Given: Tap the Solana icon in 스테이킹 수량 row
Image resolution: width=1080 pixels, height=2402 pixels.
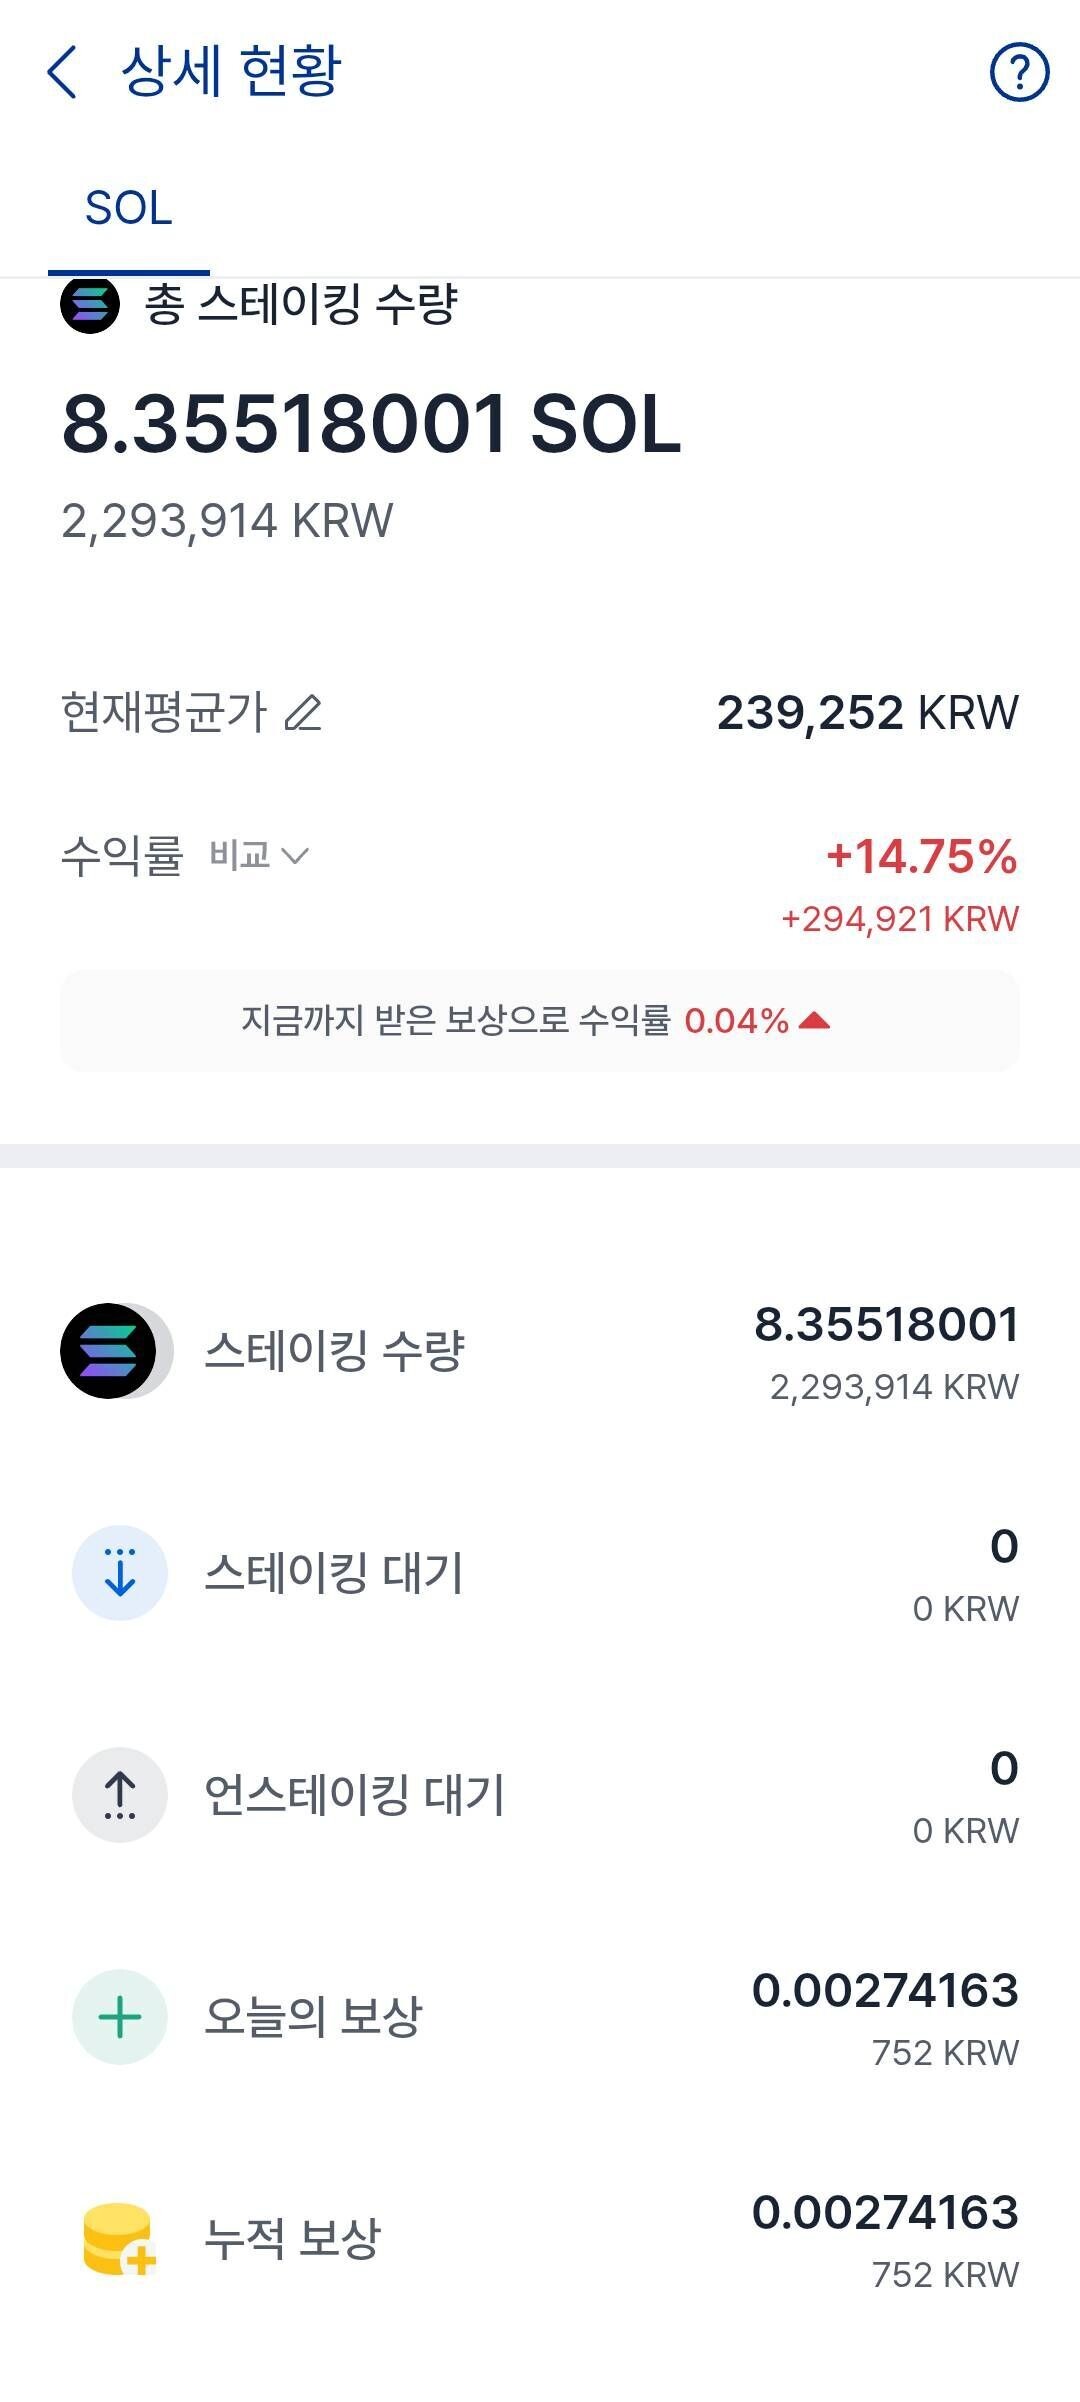Looking at the screenshot, I should (x=109, y=1351).
